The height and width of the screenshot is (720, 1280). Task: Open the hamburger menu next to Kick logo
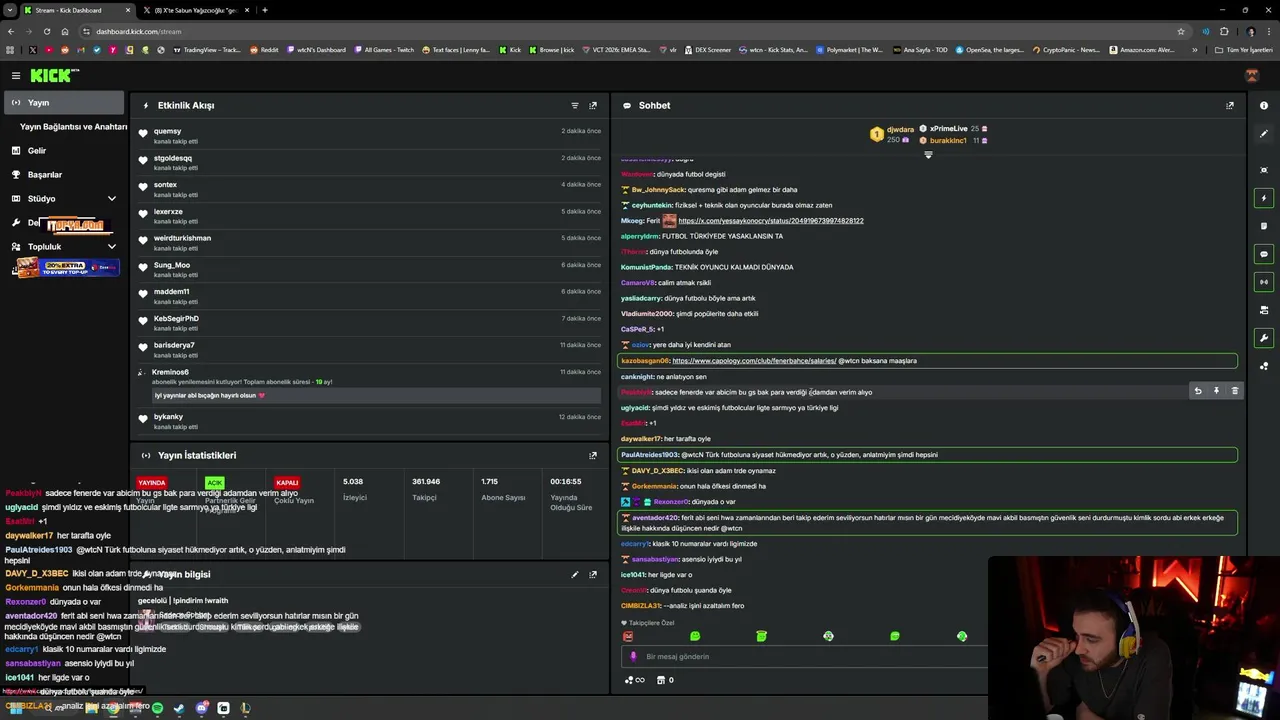pyautogui.click(x=16, y=75)
